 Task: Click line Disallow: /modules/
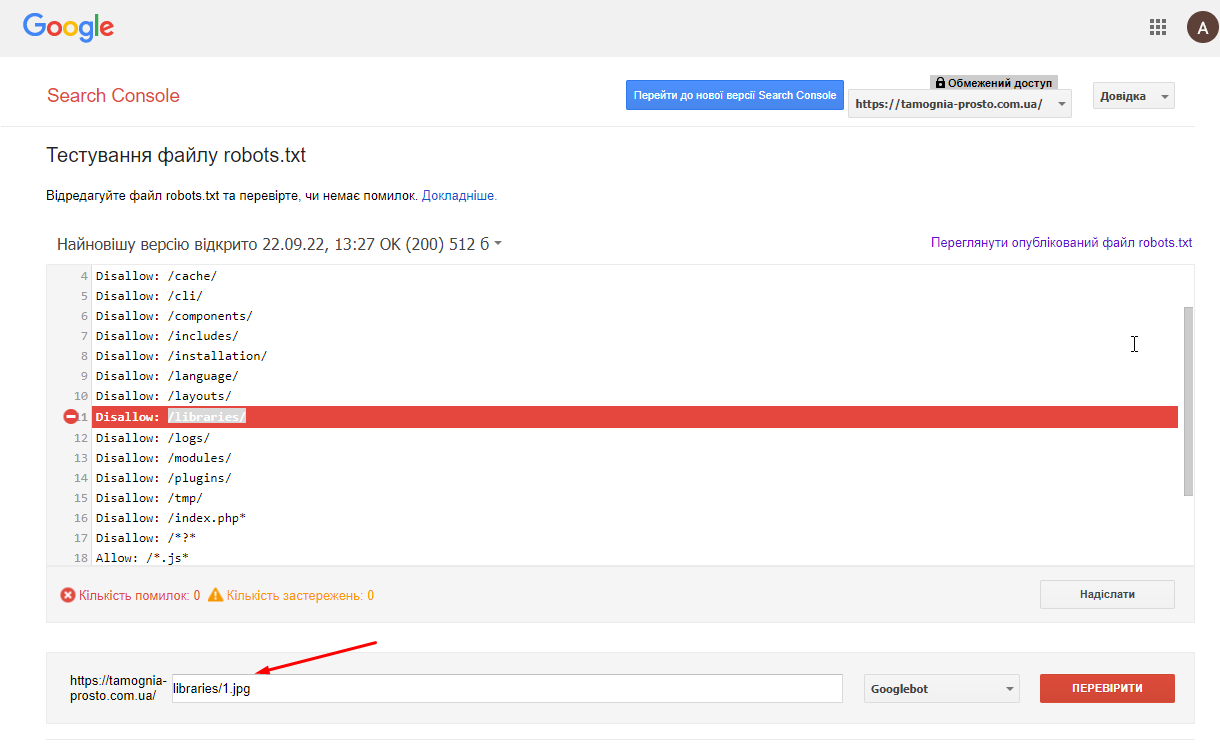pos(163,458)
